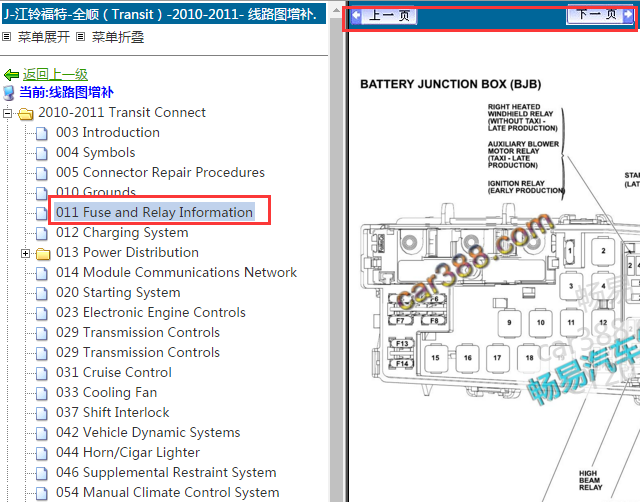This screenshot has height=502, width=640.
Task: Click page icon beside 011 Fuse and Relay
Action: pyautogui.click(x=41, y=213)
